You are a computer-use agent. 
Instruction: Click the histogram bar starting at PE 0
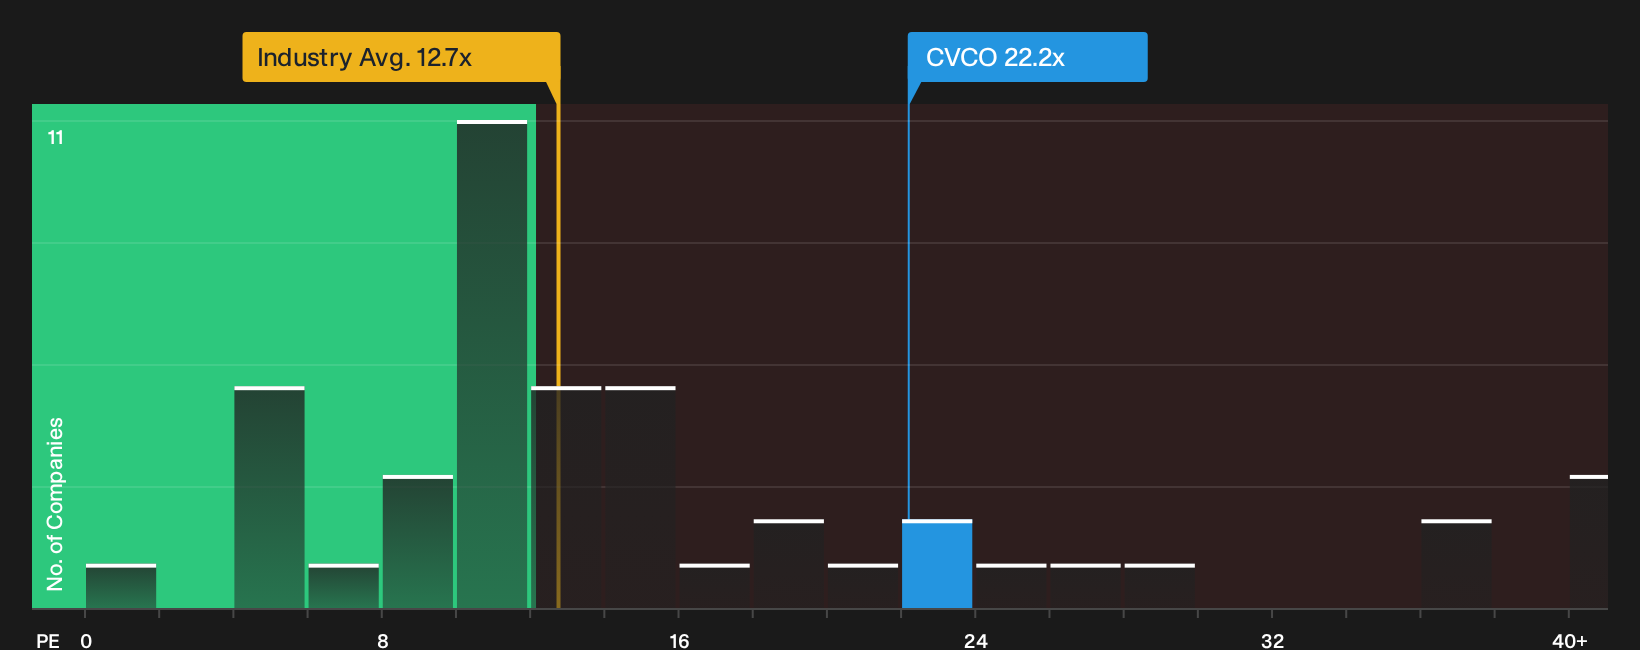point(121,586)
